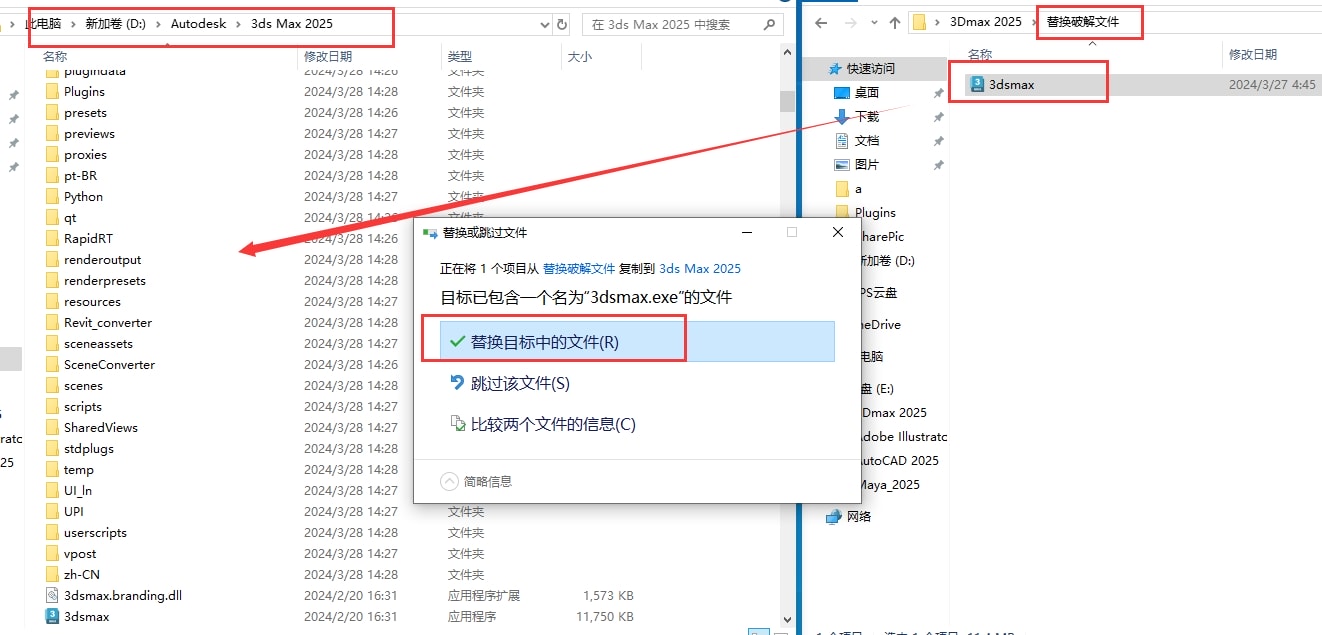The image size is (1322, 635).
Task: Click back arrow in right Explorer window
Action: coord(821,22)
